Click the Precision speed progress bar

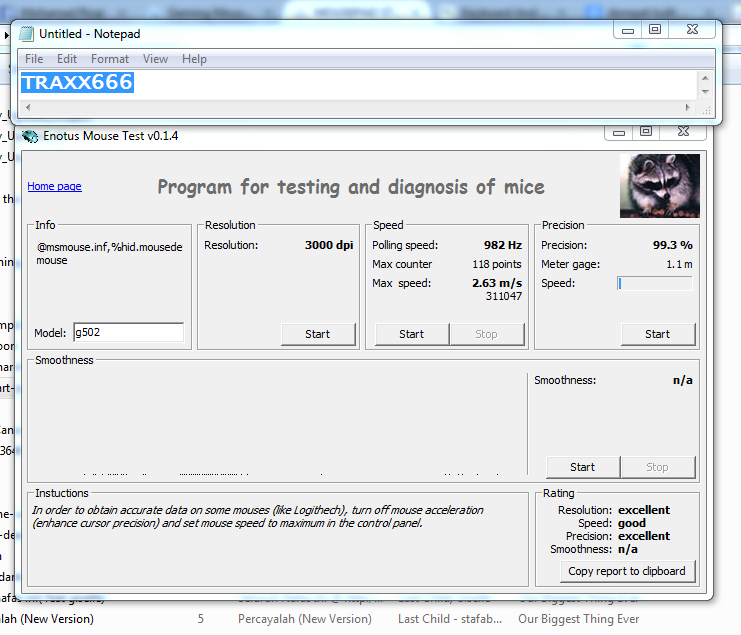(655, 283)
